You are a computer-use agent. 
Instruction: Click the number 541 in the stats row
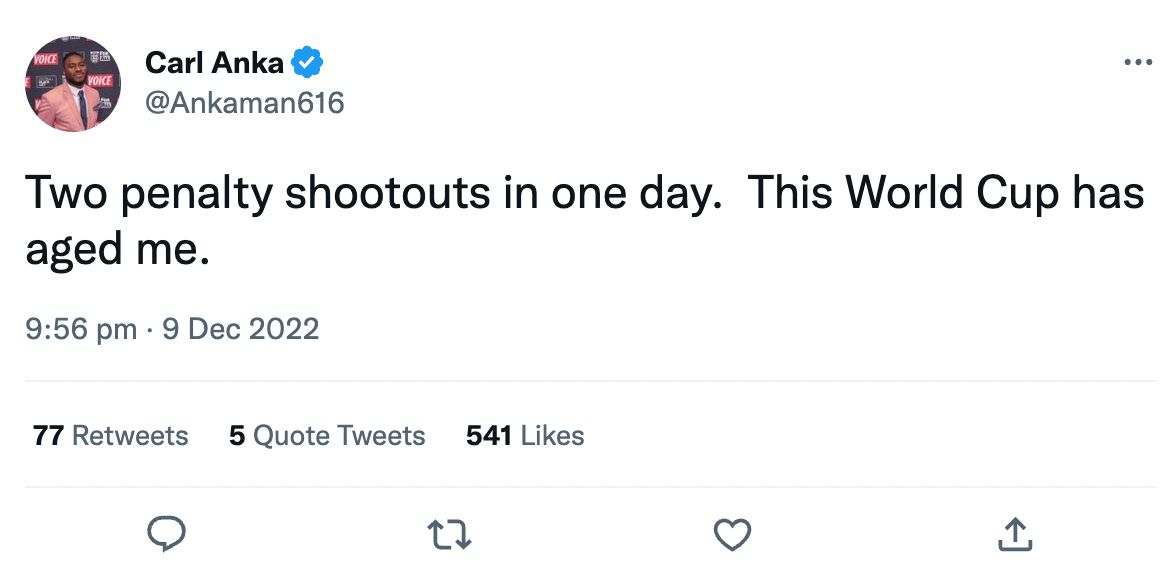tap(489, 436)
